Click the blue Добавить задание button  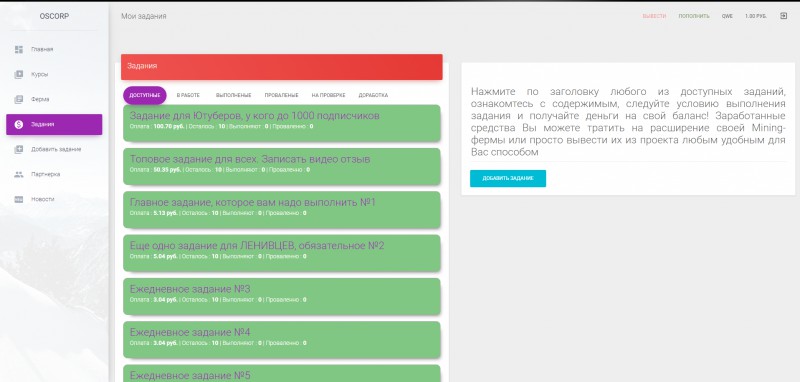[x=508, y=179]
